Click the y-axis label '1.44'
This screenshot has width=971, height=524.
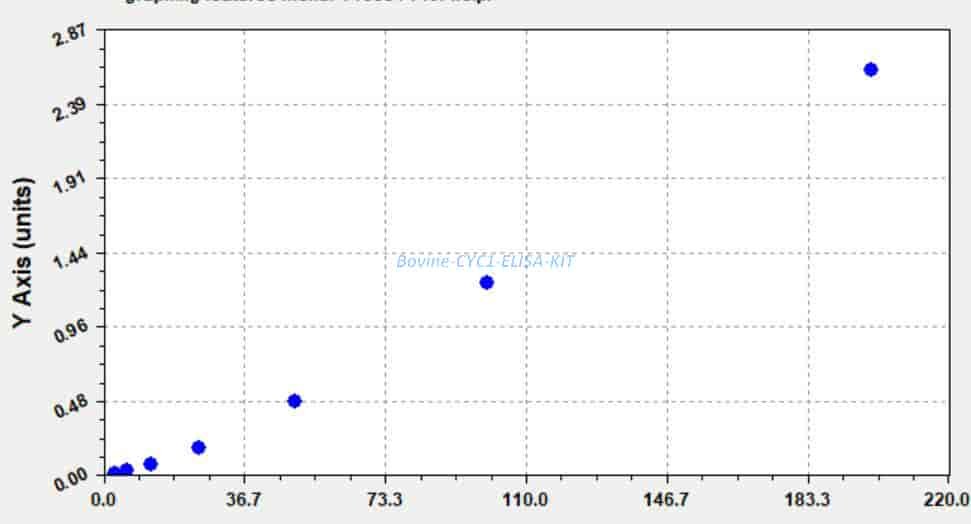point(69,257)
